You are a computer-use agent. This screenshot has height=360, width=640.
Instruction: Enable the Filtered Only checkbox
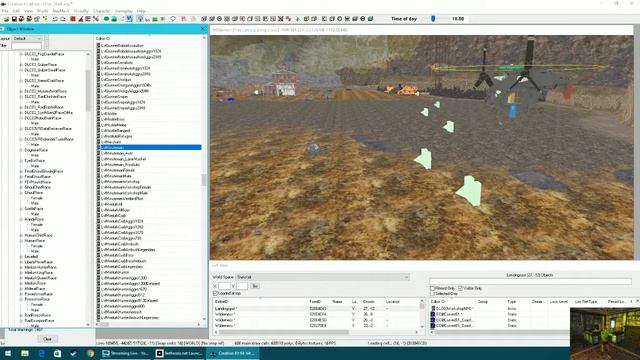[x=432, y=288]
